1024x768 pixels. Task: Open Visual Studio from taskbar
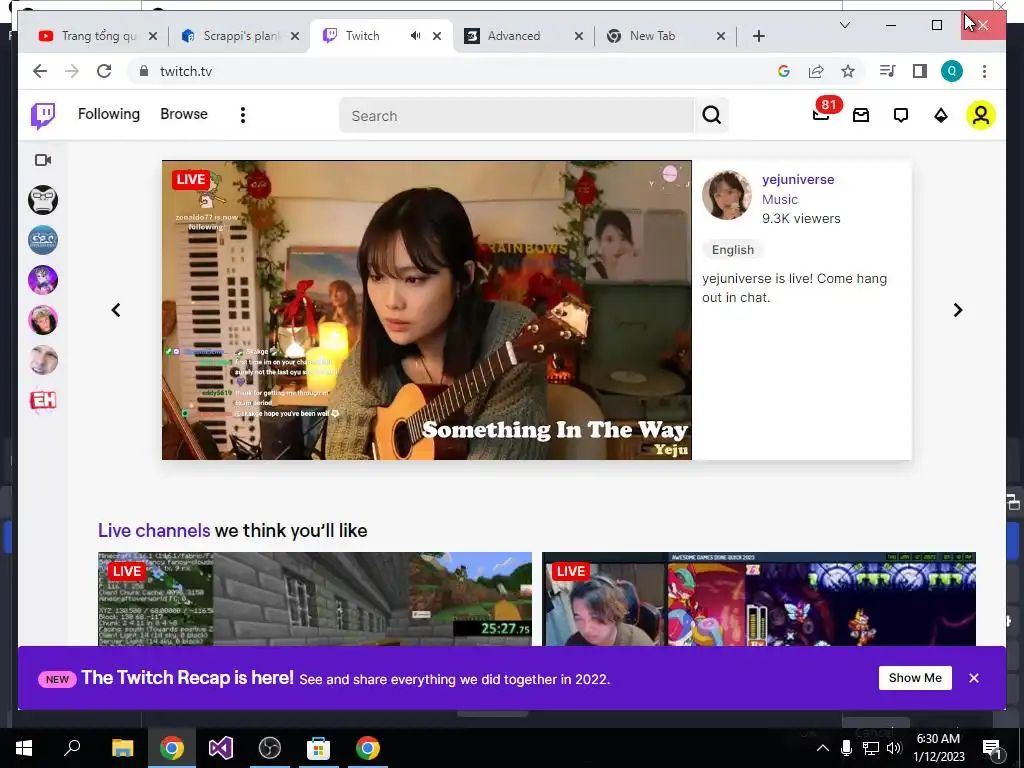[221, 748]
